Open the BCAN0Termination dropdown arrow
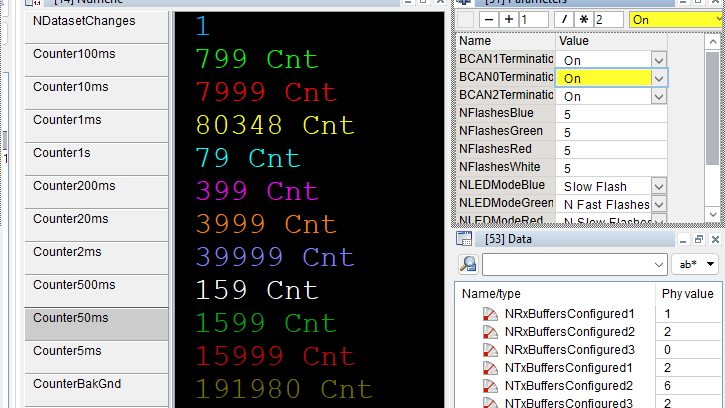Screen dimensions: 725x408 click(x=659, y=78)
